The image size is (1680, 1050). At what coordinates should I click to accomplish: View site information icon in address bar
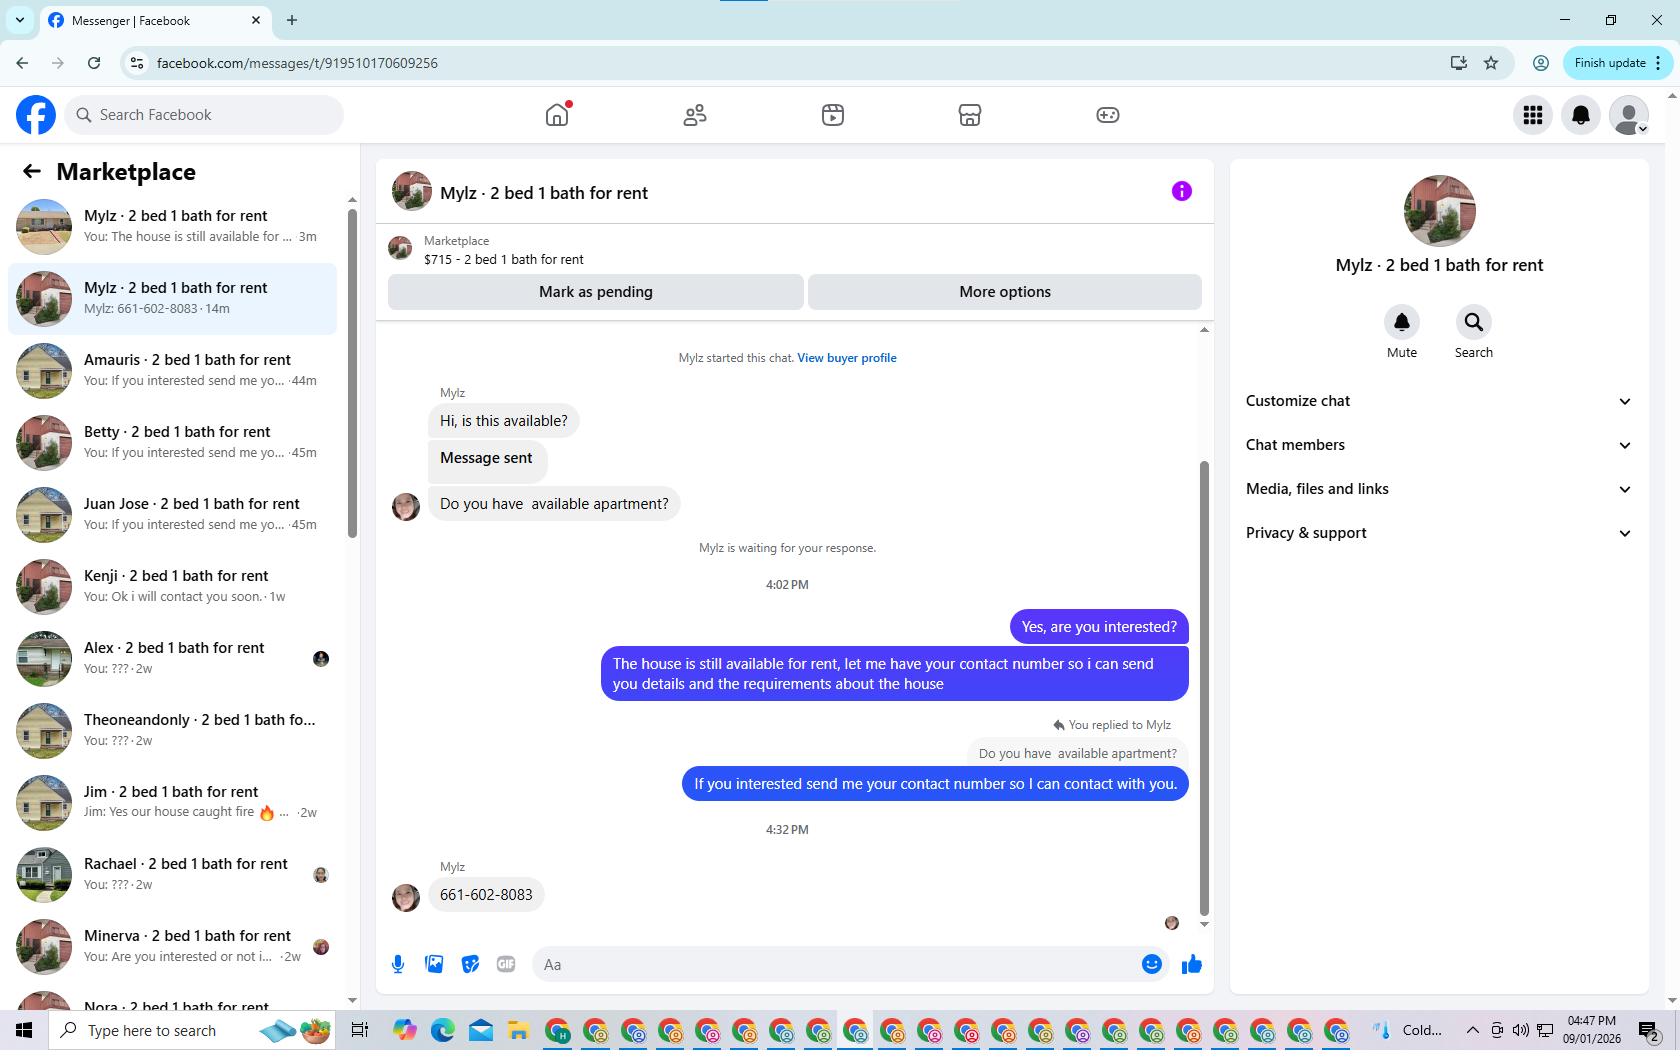coord(137,63)
